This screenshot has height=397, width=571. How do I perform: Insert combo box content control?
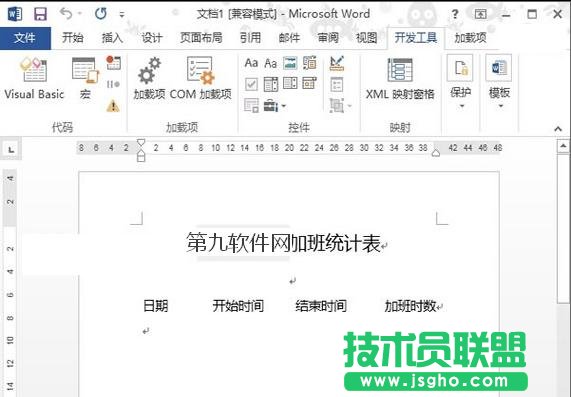click(271, 84)
